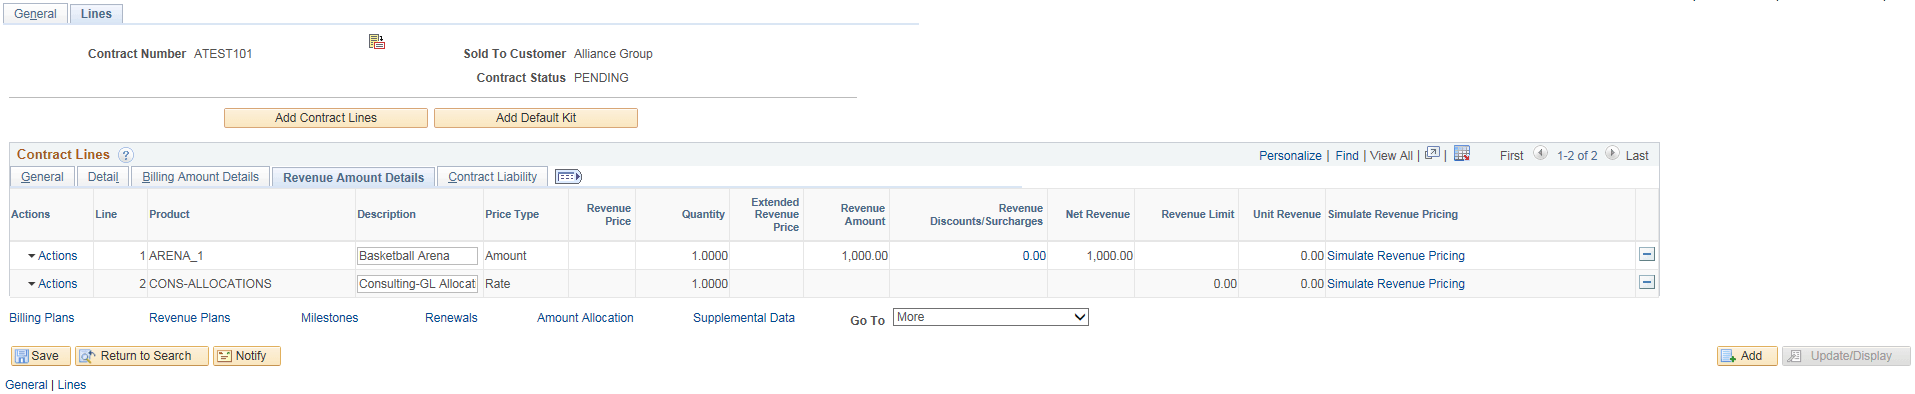Viewport: 1915px width, 394px height.
Task: Click Simulate Revenue Pricing for ARENA_1
Action: (x=1396, y=256)
